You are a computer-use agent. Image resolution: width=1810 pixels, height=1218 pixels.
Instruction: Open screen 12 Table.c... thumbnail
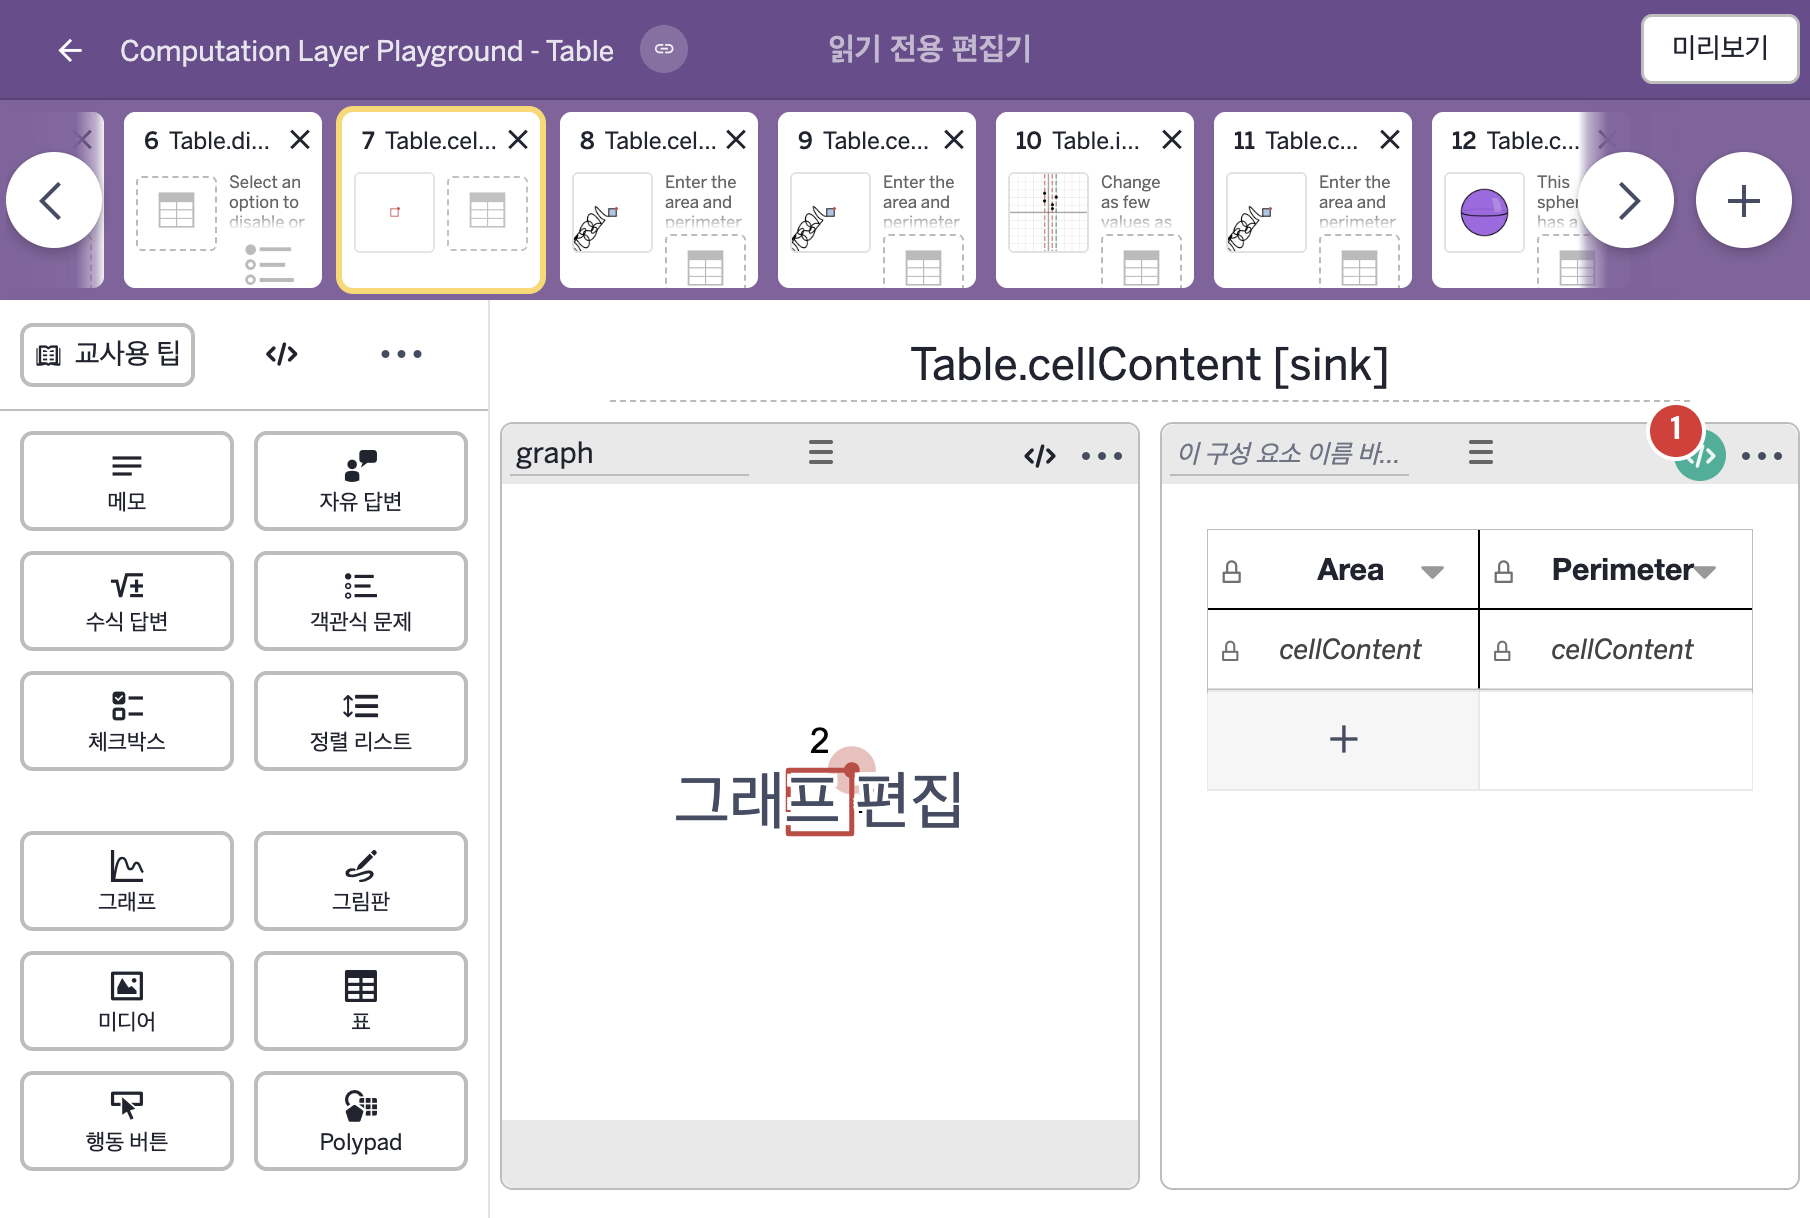[1515, 200]
